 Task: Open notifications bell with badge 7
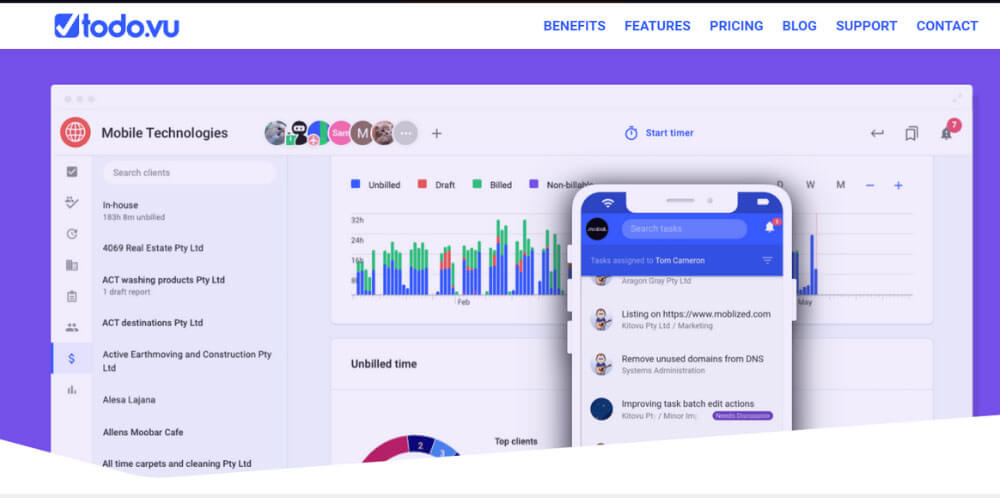pyautogui.click(x=946, y=133)
